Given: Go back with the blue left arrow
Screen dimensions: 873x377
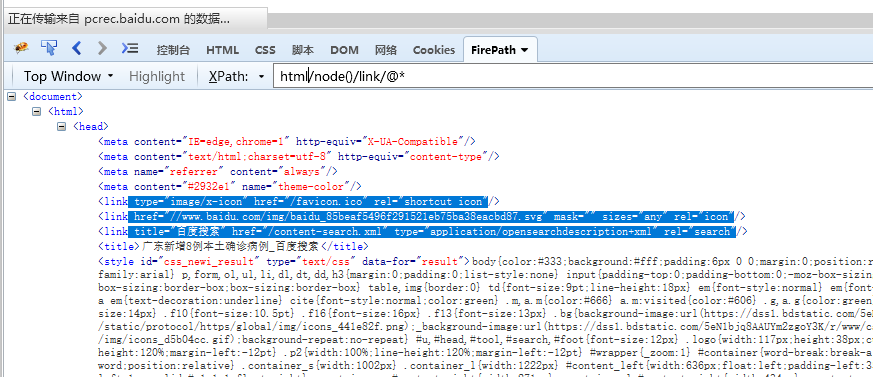Looking at the screenshot, I should (77, 48).
